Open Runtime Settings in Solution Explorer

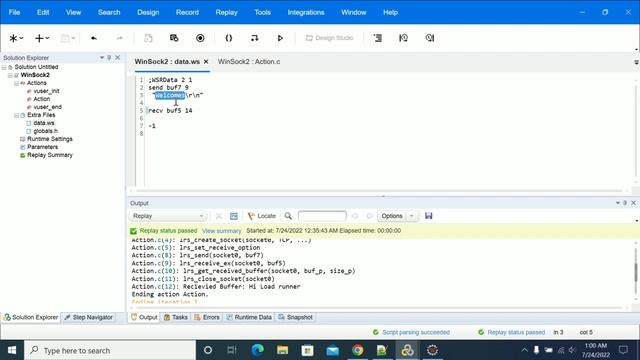[x=49, y=139]
